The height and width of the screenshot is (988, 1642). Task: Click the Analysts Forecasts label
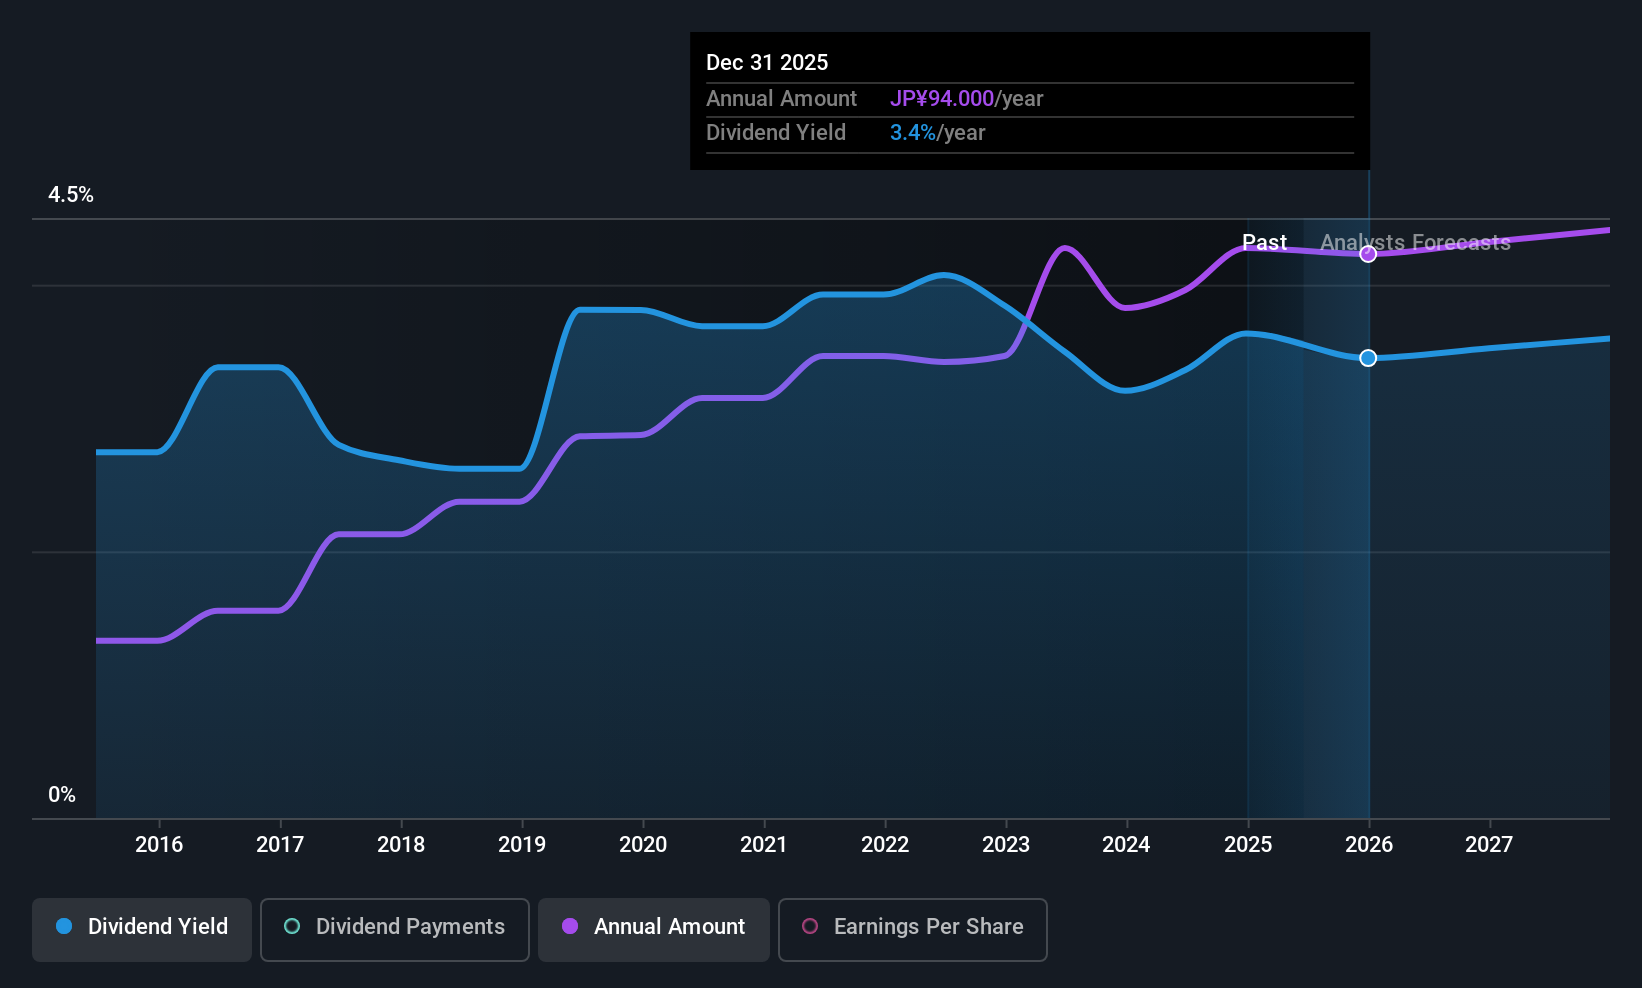(1415, 242)
